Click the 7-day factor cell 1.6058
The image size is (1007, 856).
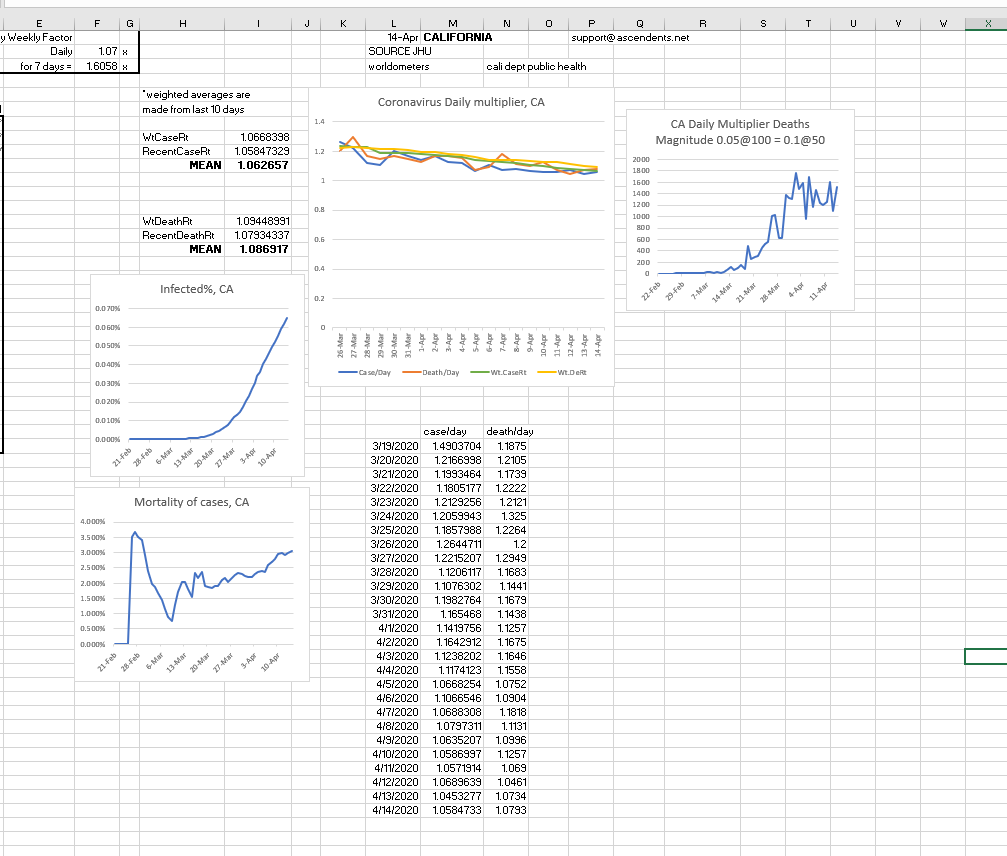click(x=102, y=66)
